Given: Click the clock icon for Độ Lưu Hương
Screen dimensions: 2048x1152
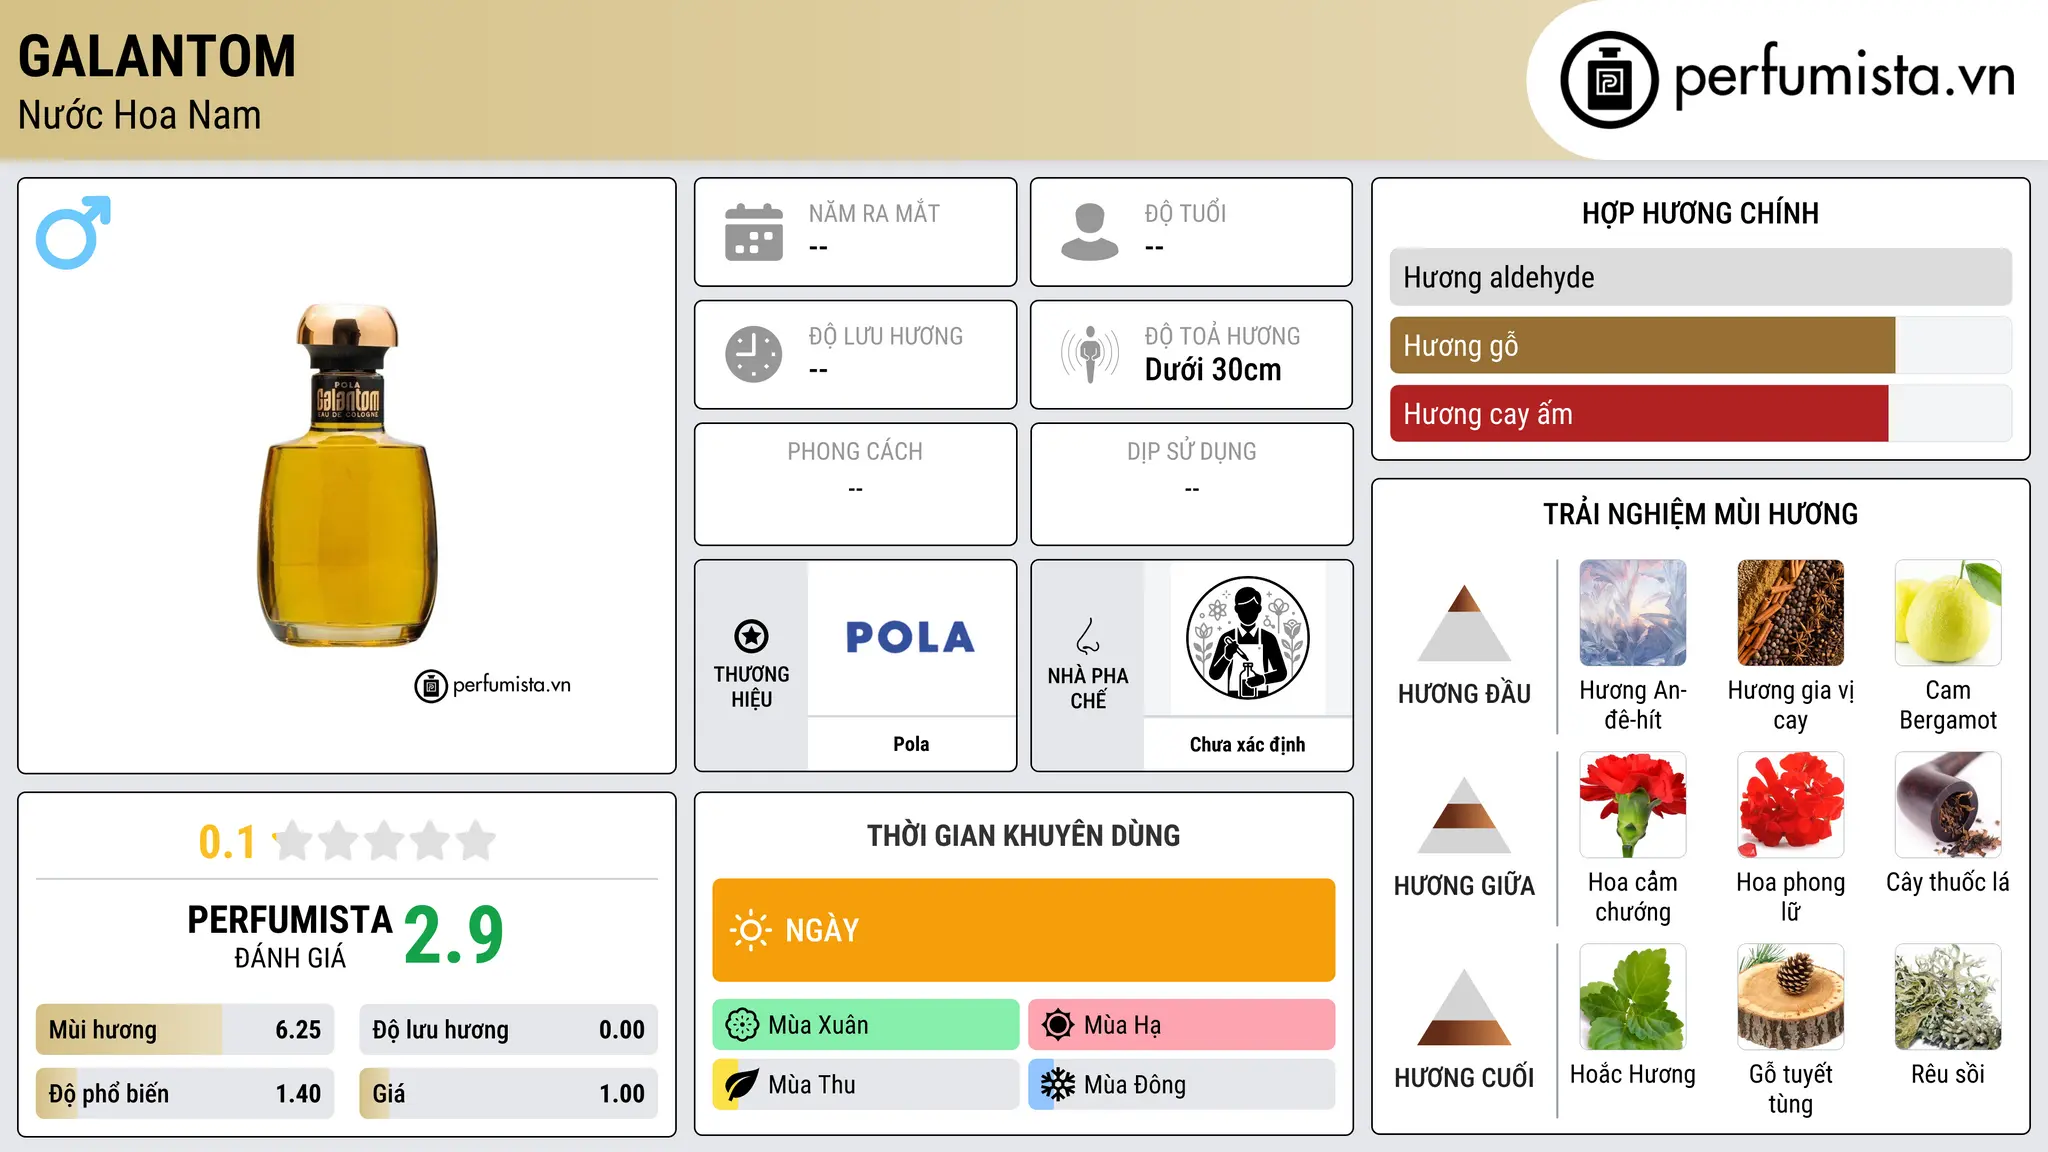Looking at the screenshot, I should point(754,354).
